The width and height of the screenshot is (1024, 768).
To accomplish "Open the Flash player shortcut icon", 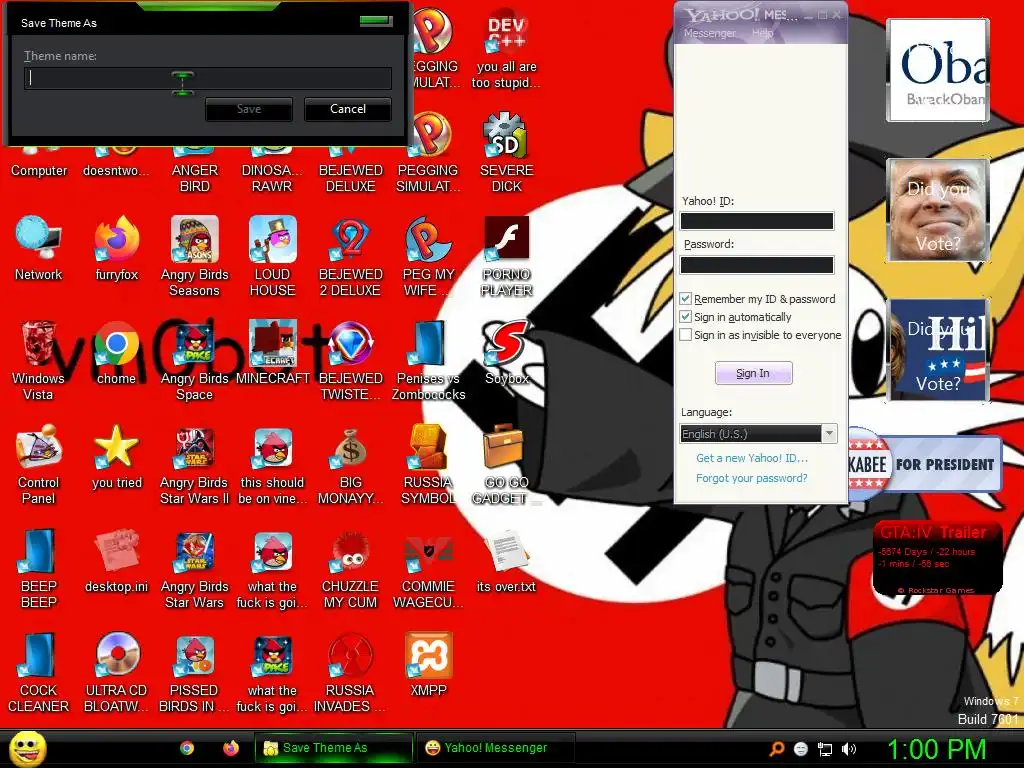I will click(x=506, y=256).
